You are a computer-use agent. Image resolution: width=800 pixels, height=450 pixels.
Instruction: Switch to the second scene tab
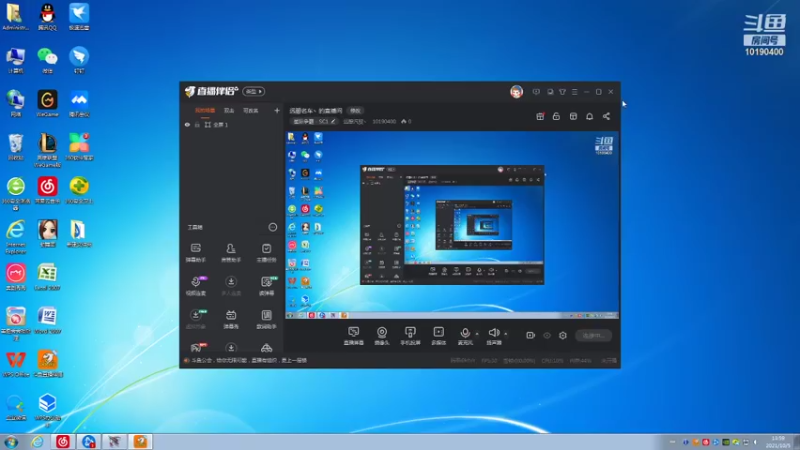tap(229, 110)
